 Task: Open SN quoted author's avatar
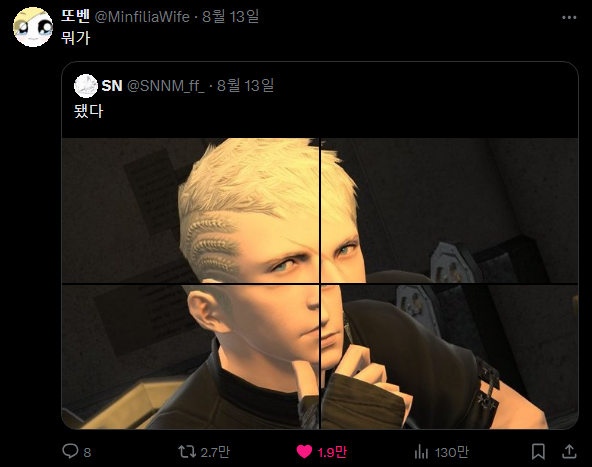[86, 86]
